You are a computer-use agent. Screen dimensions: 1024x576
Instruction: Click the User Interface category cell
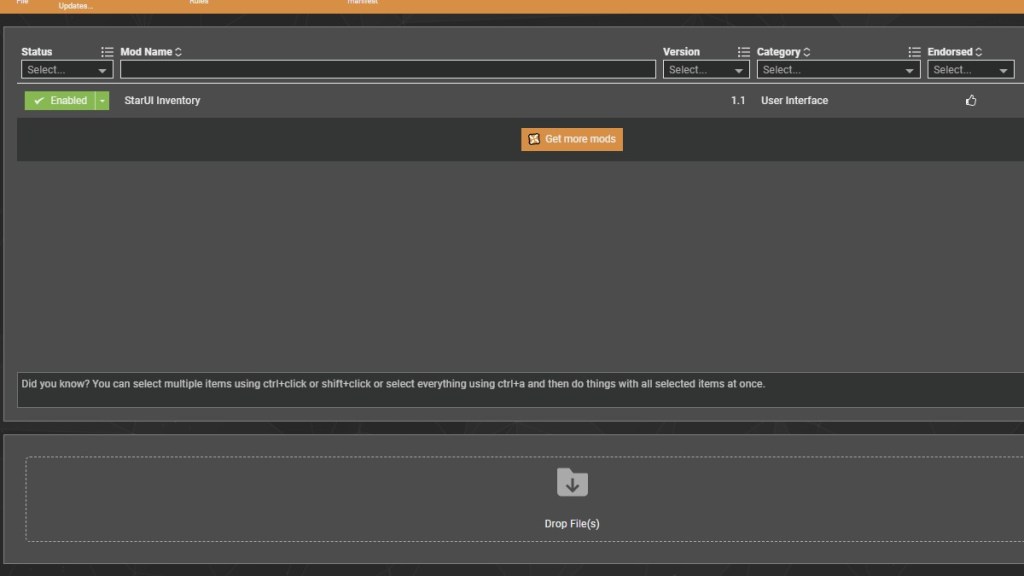(794, 100)
